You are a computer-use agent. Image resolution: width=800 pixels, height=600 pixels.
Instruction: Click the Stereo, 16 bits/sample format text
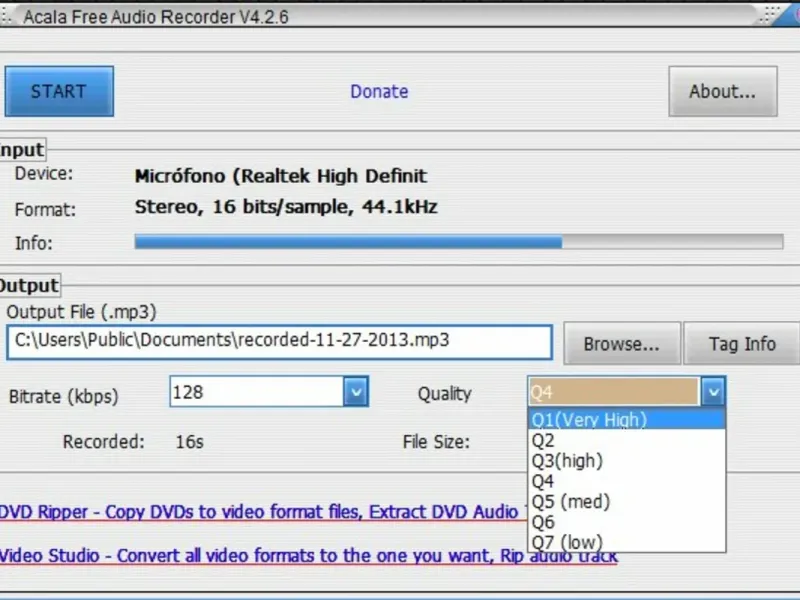pos(286,207)
